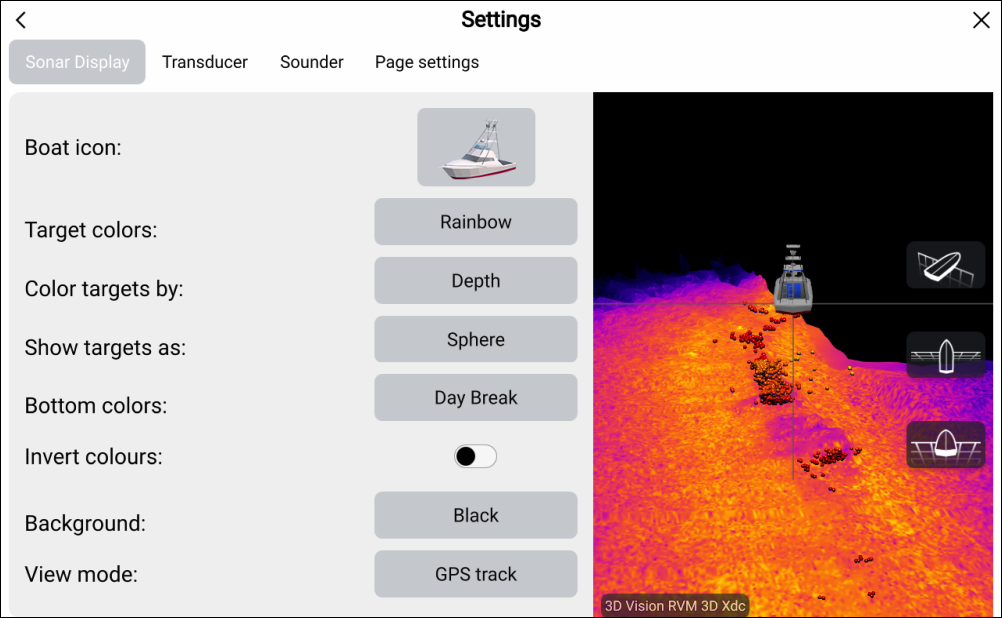Select the Sonar Display tab
Viewport: 1002px width, 618px height.
point(77,62)
